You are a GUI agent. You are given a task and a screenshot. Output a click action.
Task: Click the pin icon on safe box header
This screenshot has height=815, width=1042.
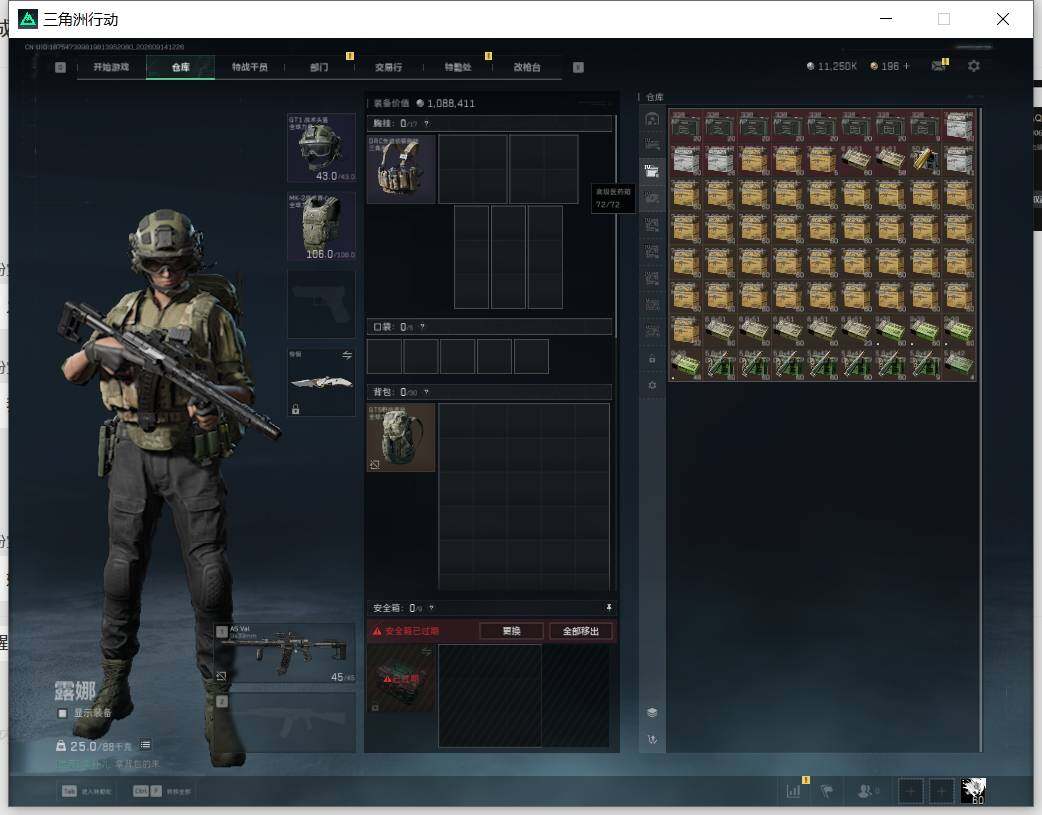click(608, 607)
